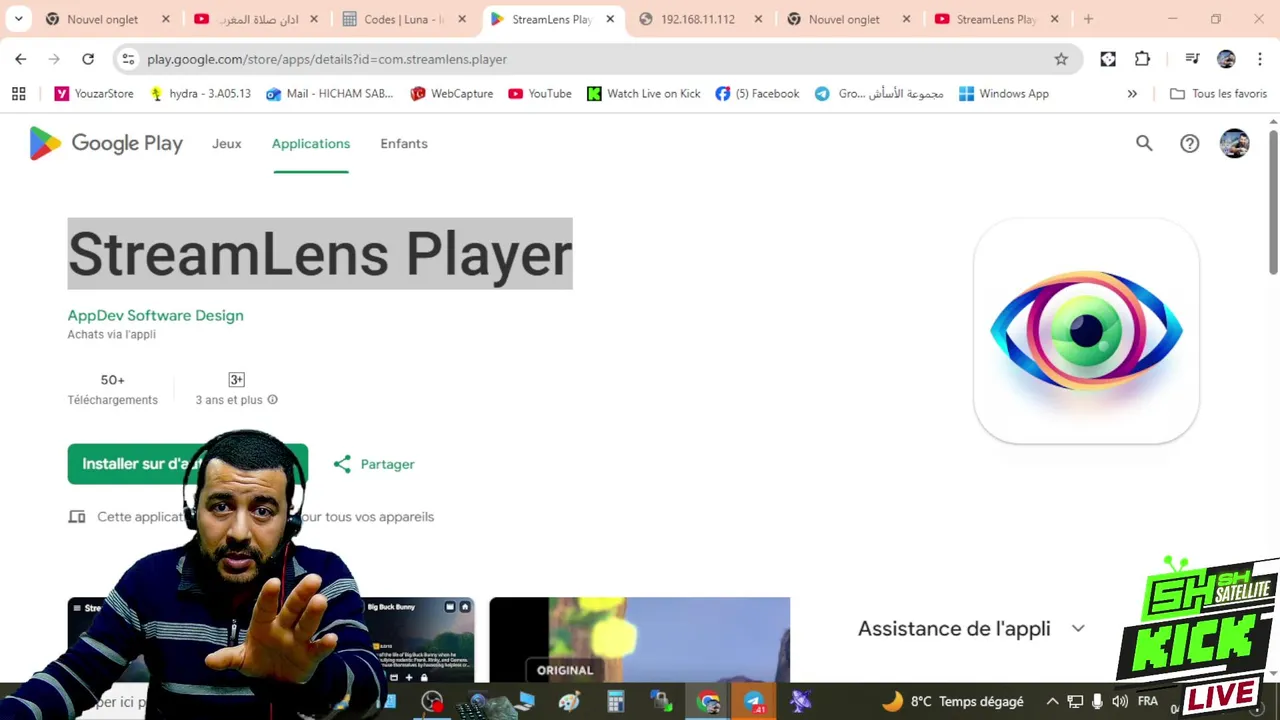This screenshot has height=720, width=1280.
Task: Open the Calculator icon on the taskbar
Action: (616, 702)
